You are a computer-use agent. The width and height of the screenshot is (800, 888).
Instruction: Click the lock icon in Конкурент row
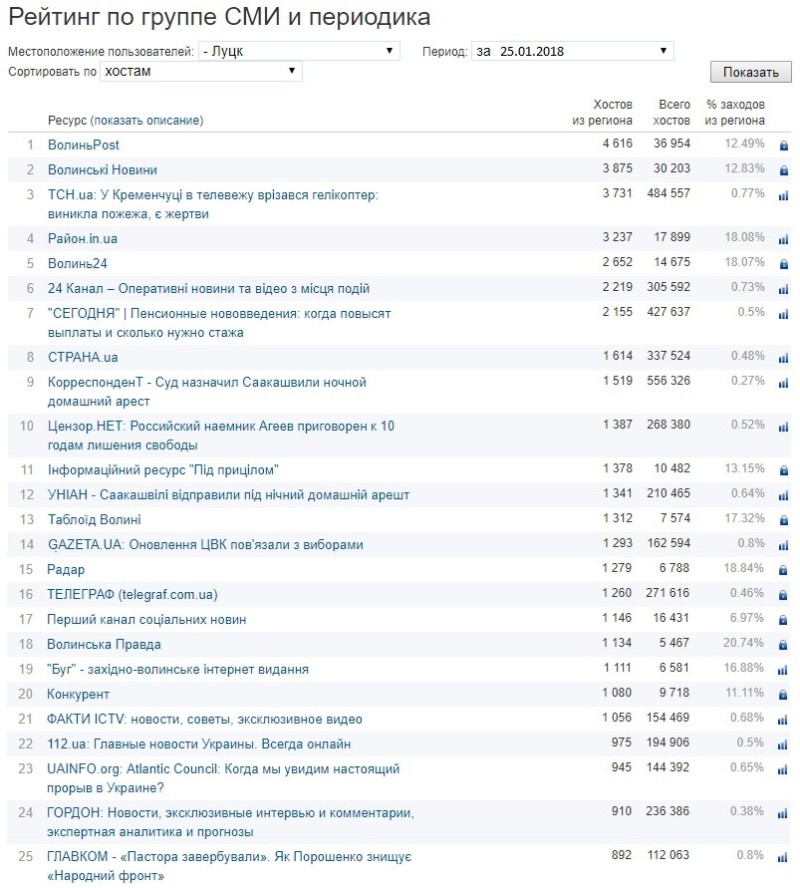[784, 695]
